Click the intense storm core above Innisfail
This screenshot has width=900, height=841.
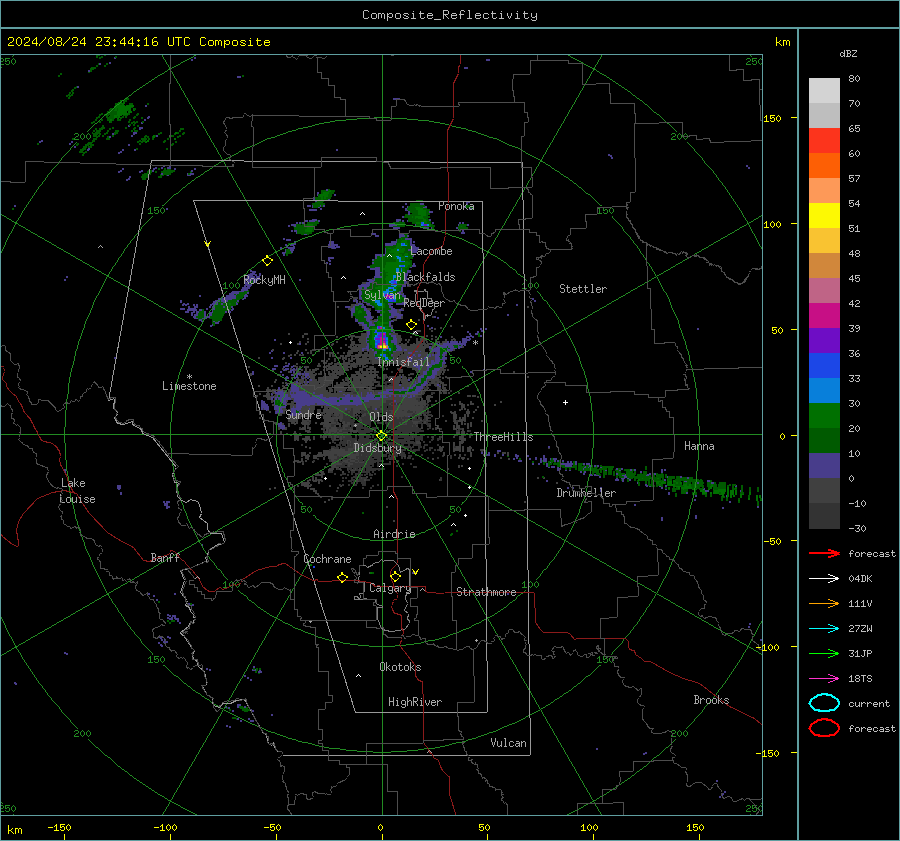coord(382,344)
